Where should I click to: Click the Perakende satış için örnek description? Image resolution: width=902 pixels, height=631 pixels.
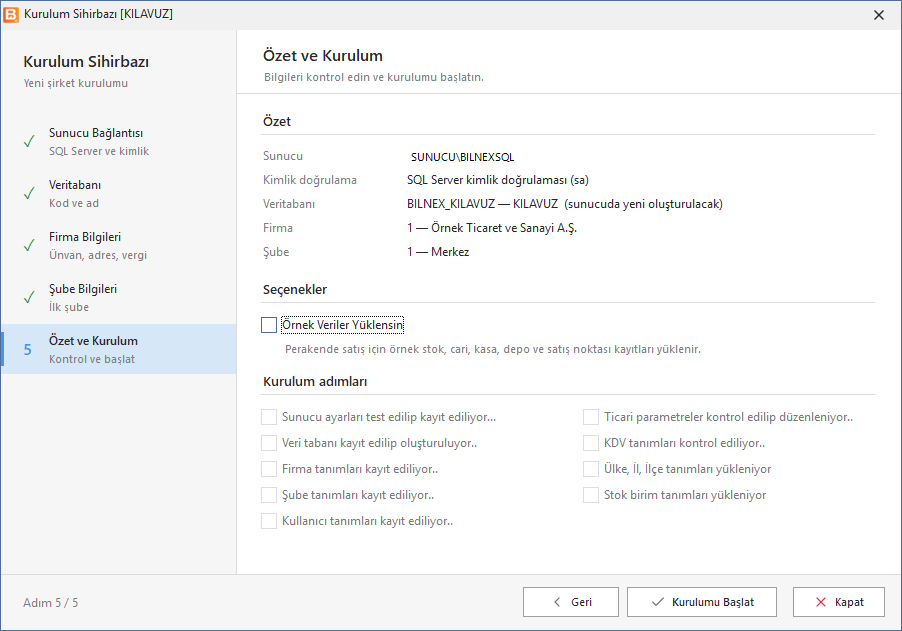click(493, 349)
